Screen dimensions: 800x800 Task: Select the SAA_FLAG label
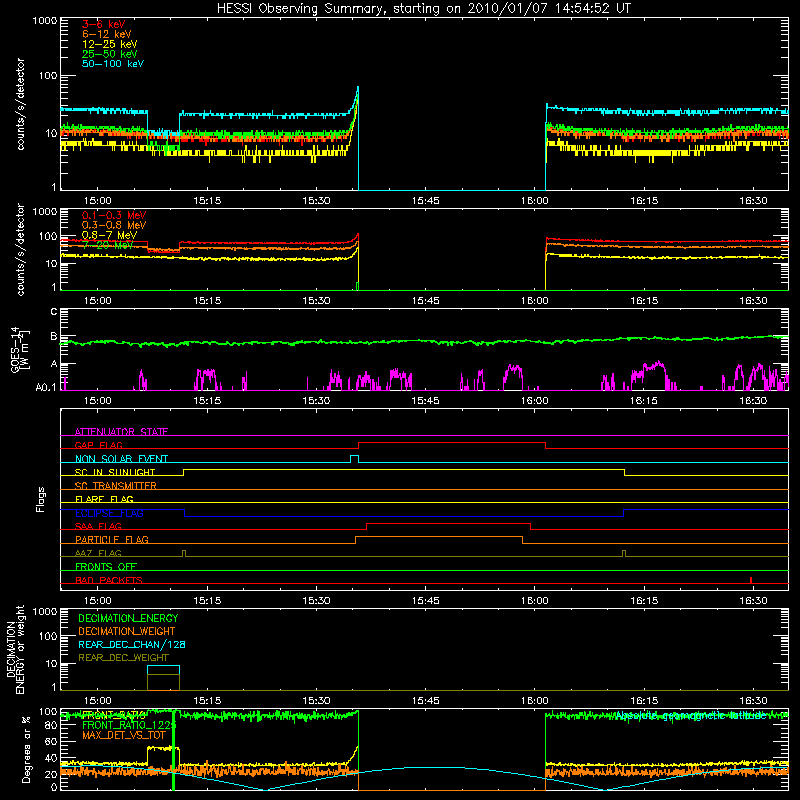[98, 526]
